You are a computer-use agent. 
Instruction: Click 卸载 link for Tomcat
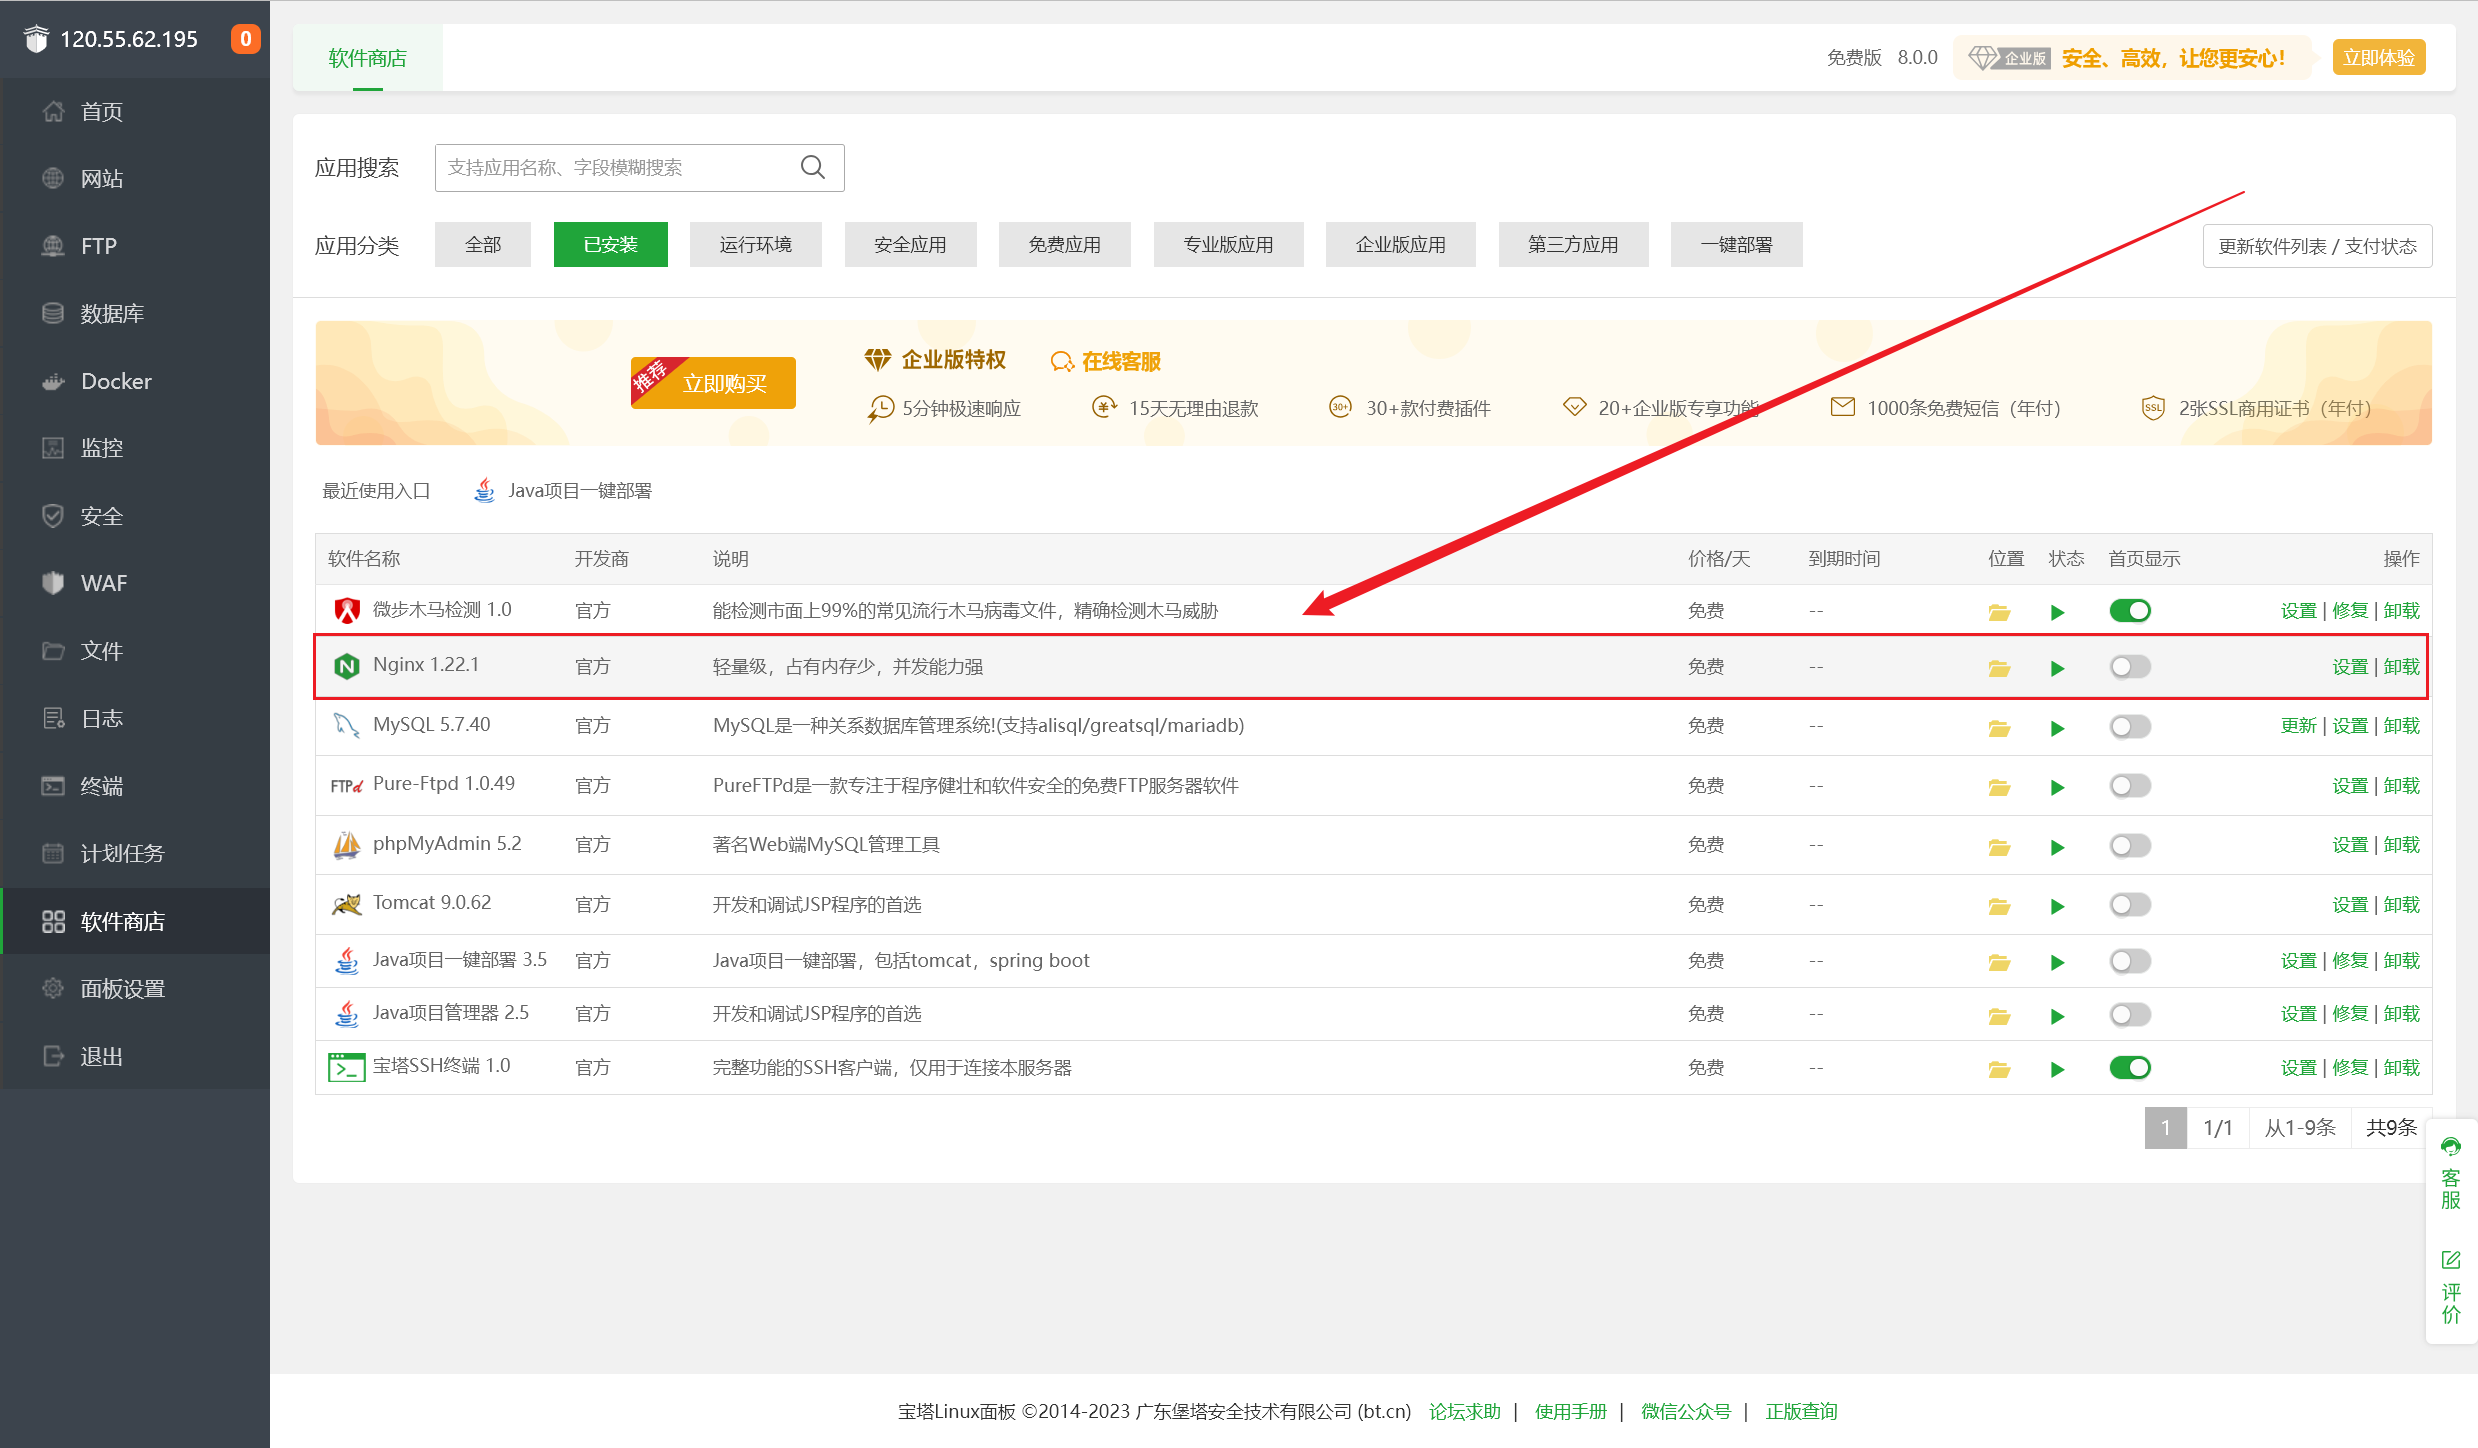point(2402,905)
